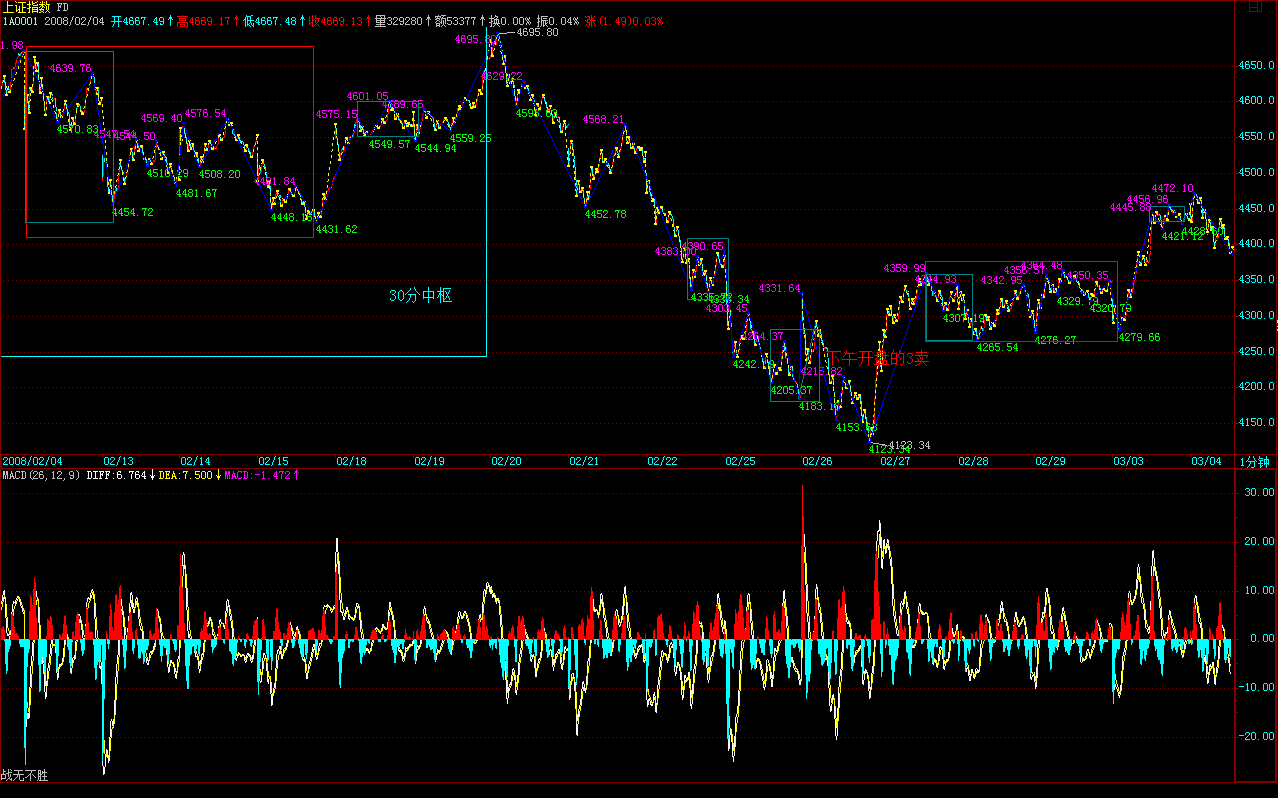Viewport: 1278px width, 798px height.
Task: Click the 上证指数 index title
Action: coord(25,7)
